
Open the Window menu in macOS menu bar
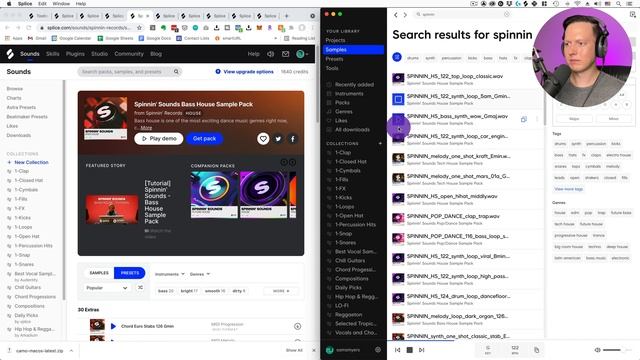point(61,4)
